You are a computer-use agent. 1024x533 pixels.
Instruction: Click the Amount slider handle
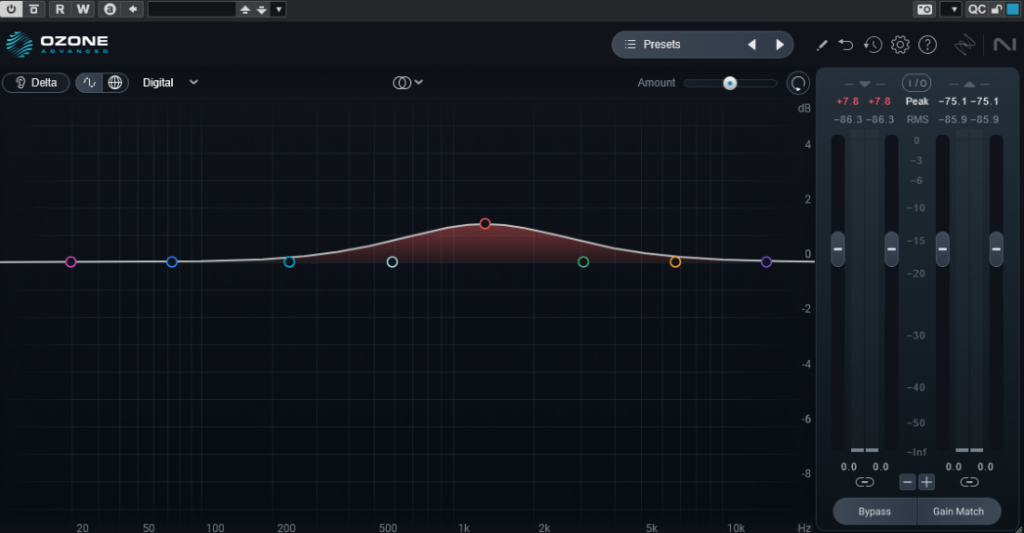coord(730,83)
